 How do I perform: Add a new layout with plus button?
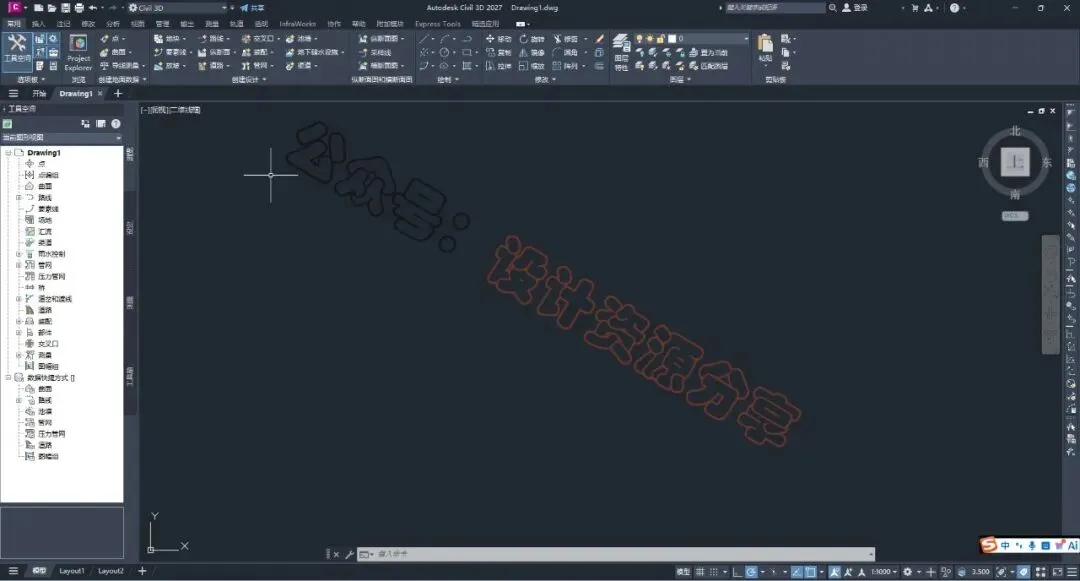143,571
